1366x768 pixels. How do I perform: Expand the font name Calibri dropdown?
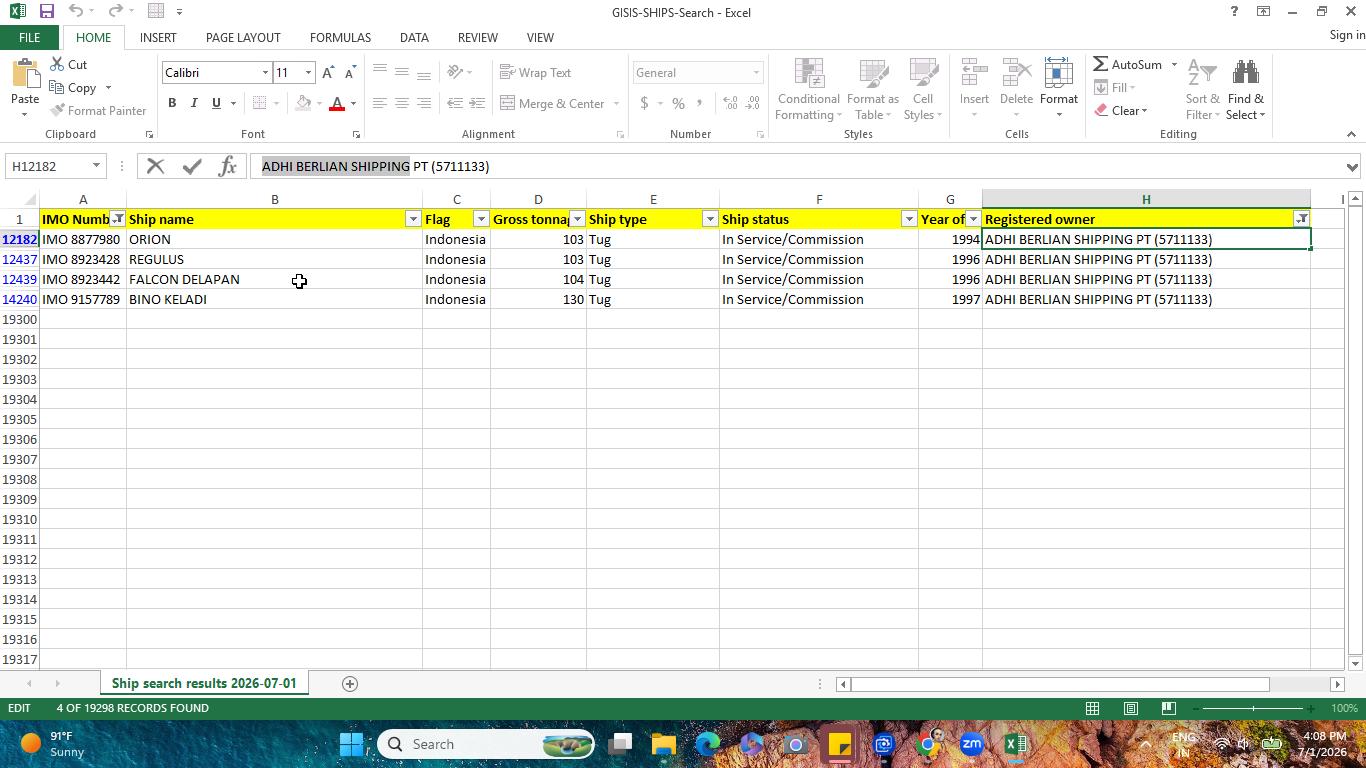pos(265,72)
